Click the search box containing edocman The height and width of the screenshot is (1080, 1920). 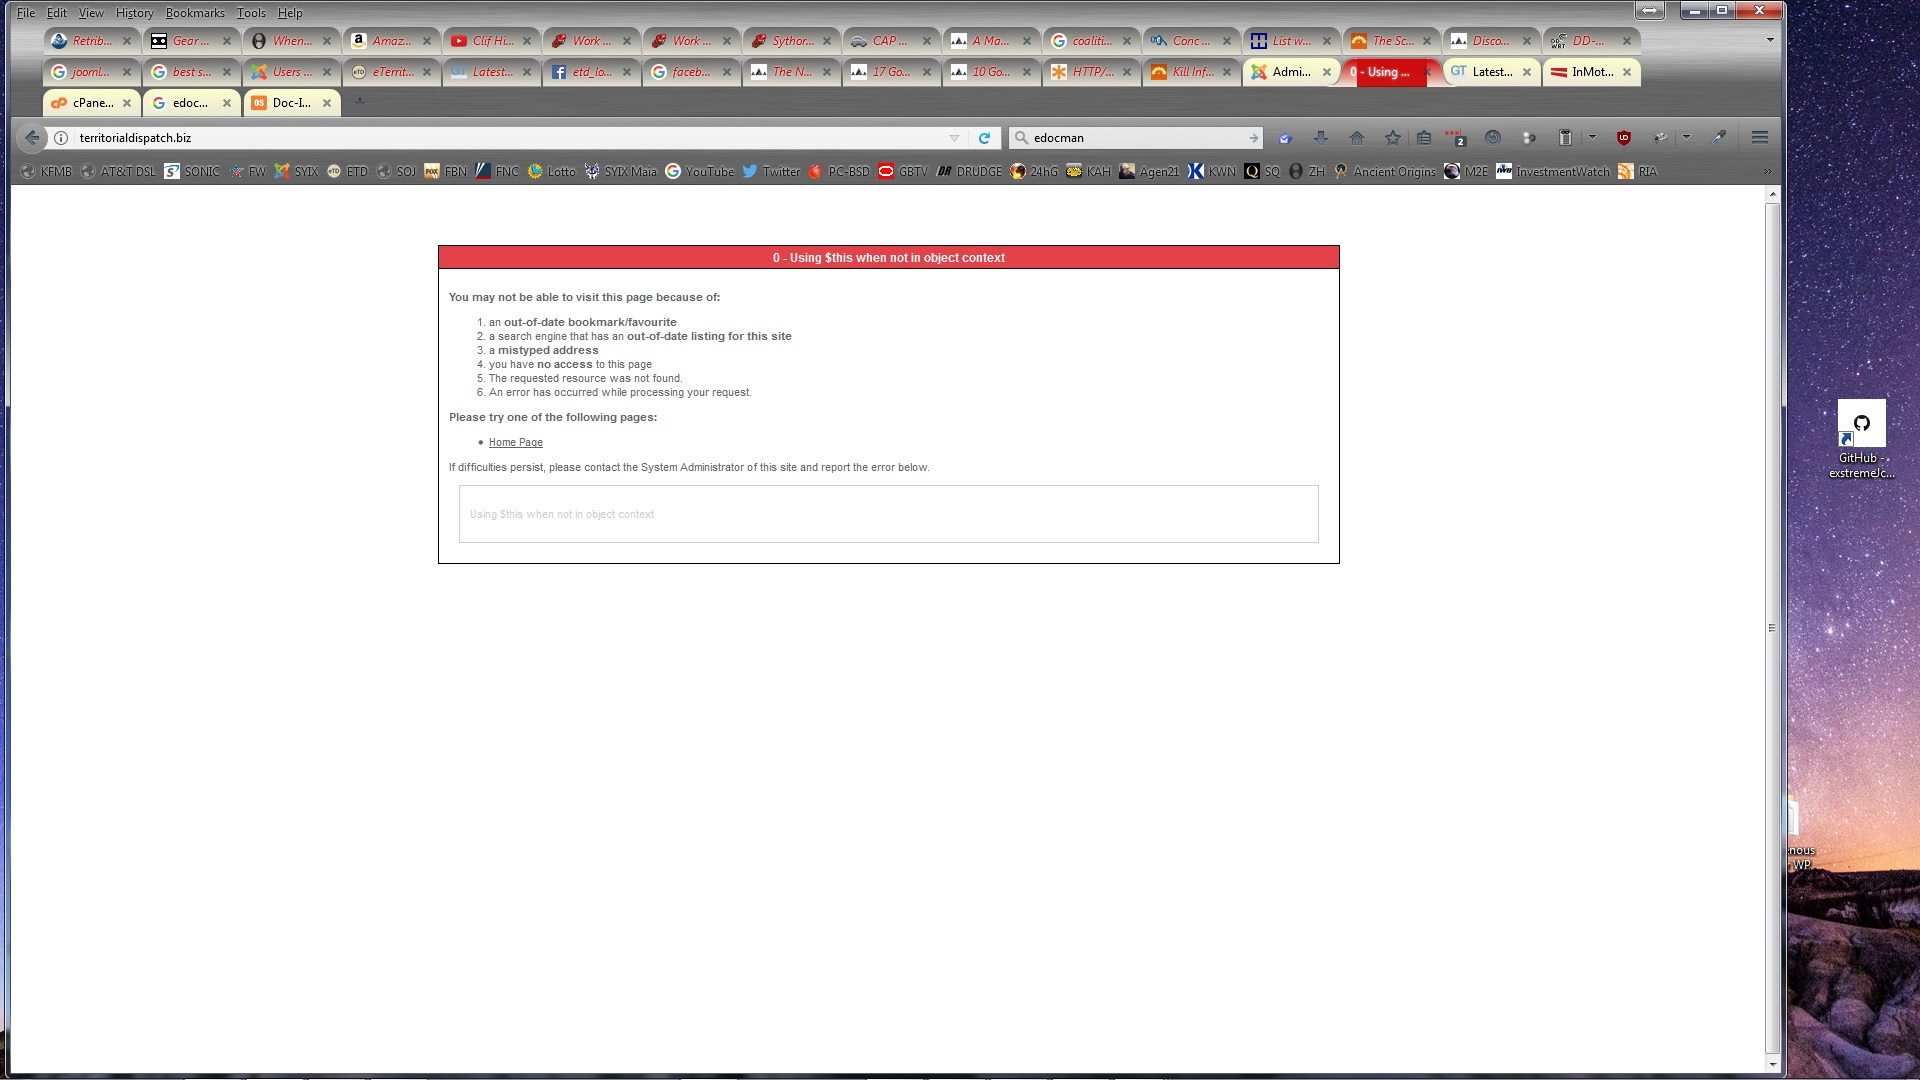click(1135, 138)
